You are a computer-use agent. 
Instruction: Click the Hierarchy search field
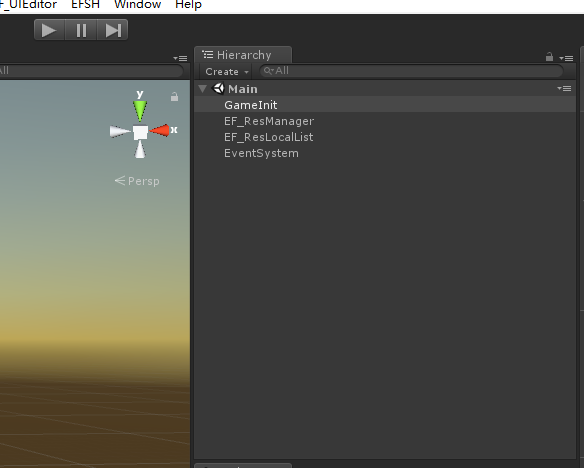411,71
